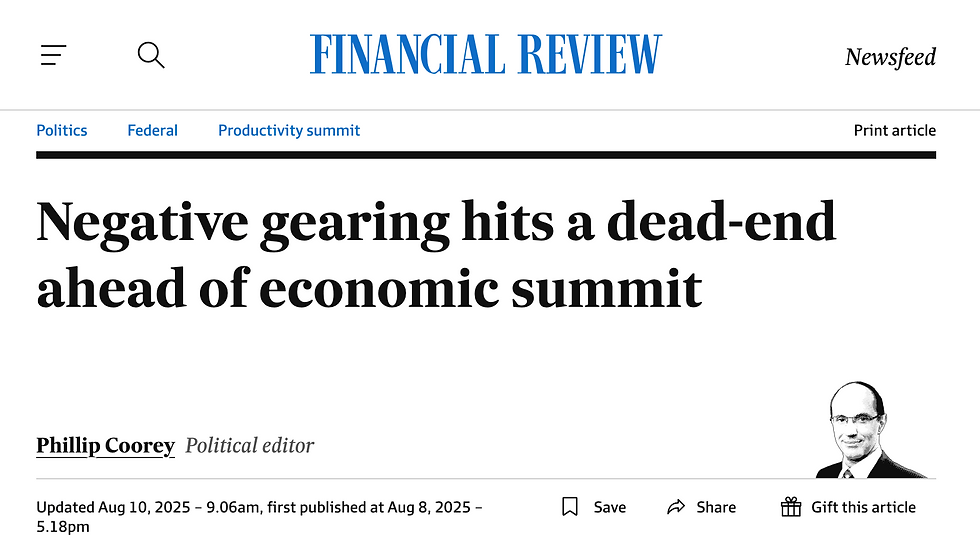
Task: Select Gift this article text
Action: pyautogui.click(x=863, y=507)
